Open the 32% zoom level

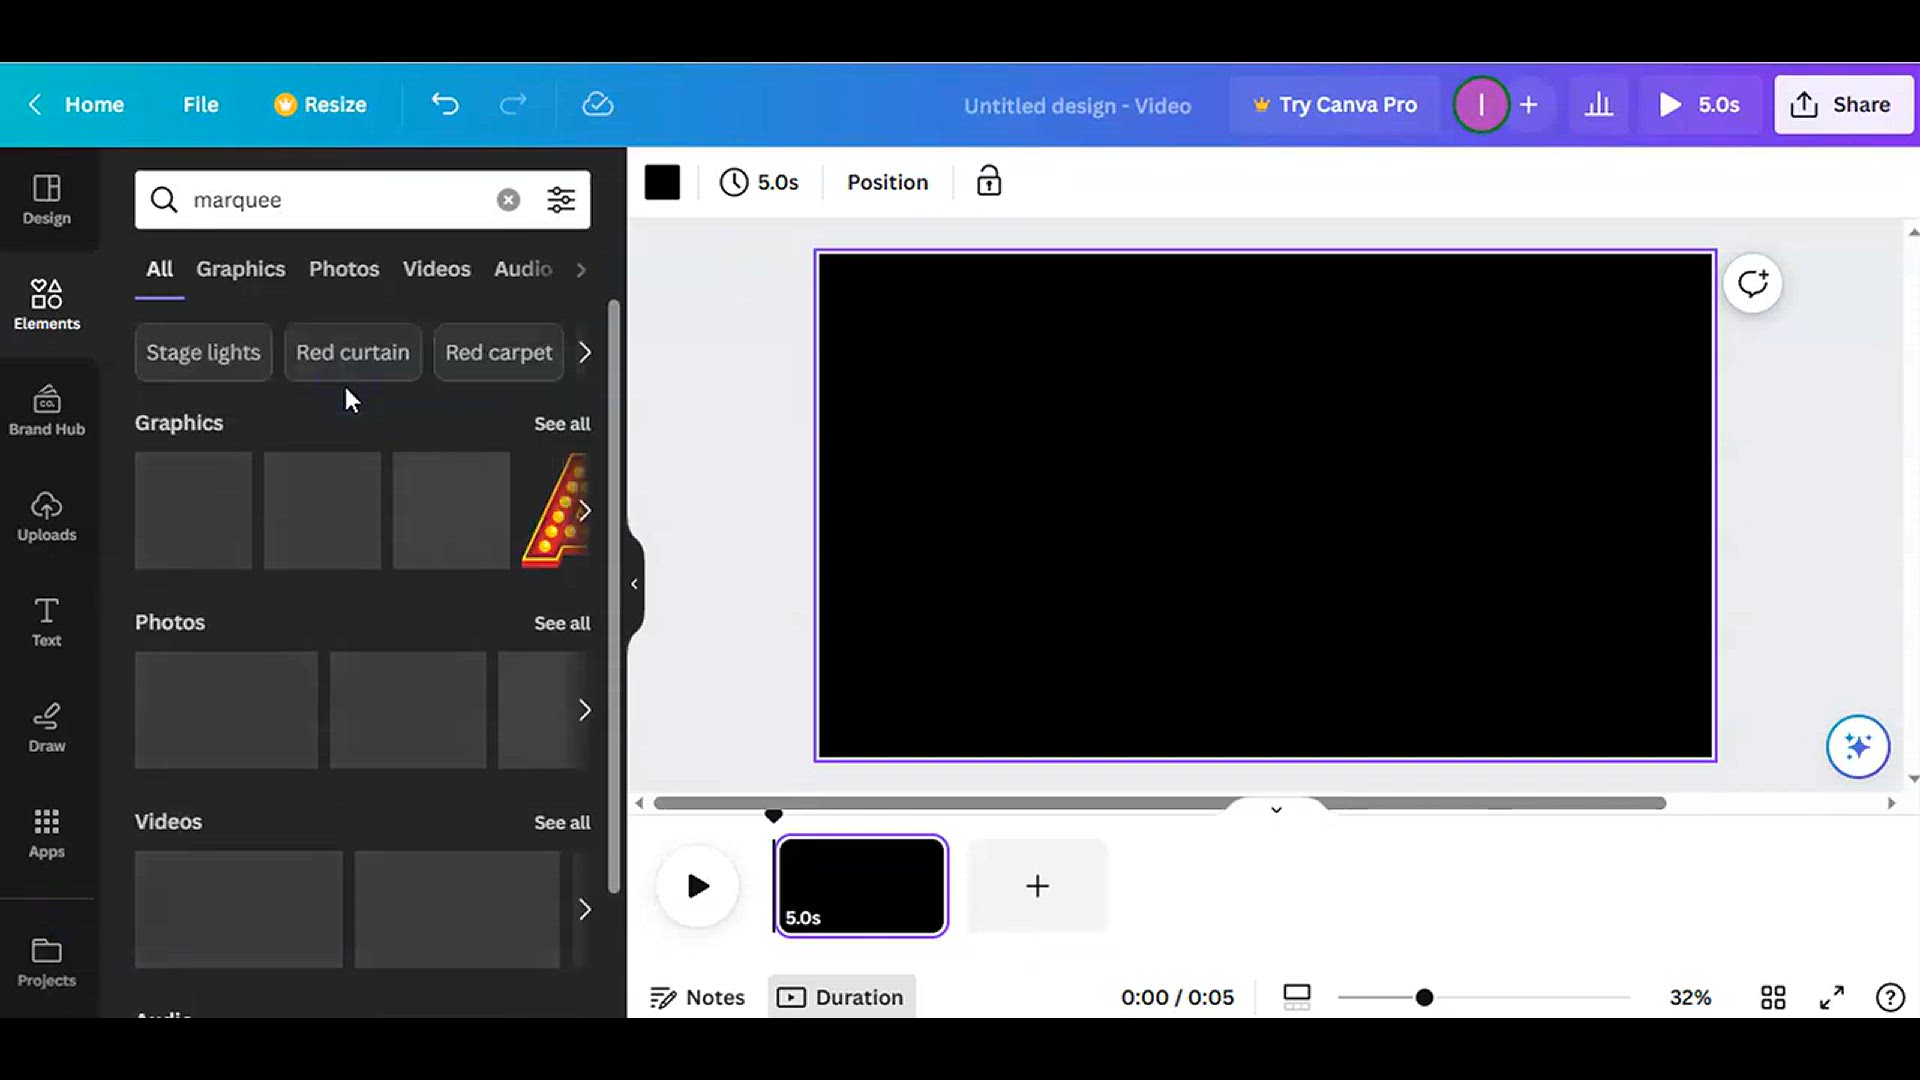(1690, 997)
